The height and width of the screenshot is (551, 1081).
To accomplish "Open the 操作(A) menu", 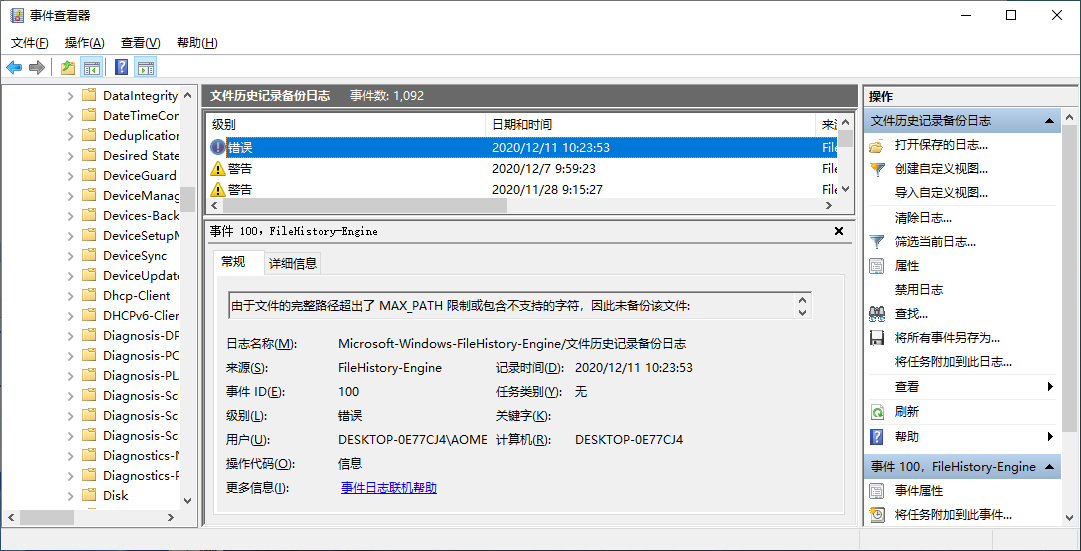I will point(84,43).
